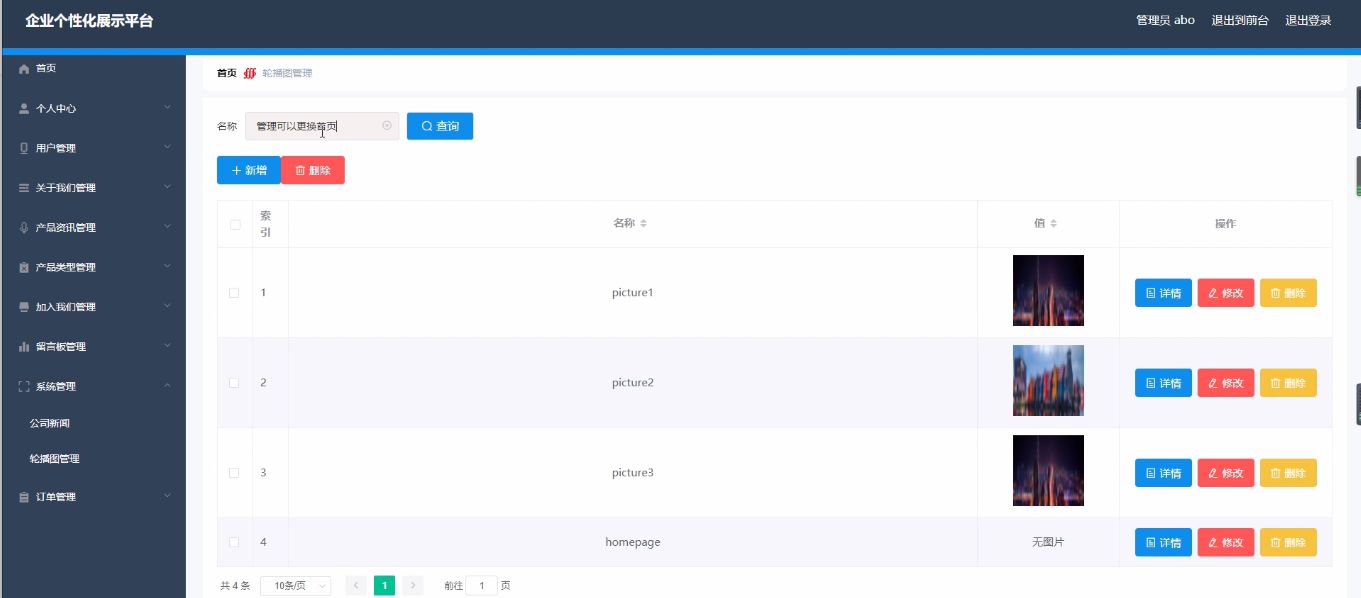Click the icon beside 订单管理
The width and height of the screenshot is (1361, 598).
point(24,497)
